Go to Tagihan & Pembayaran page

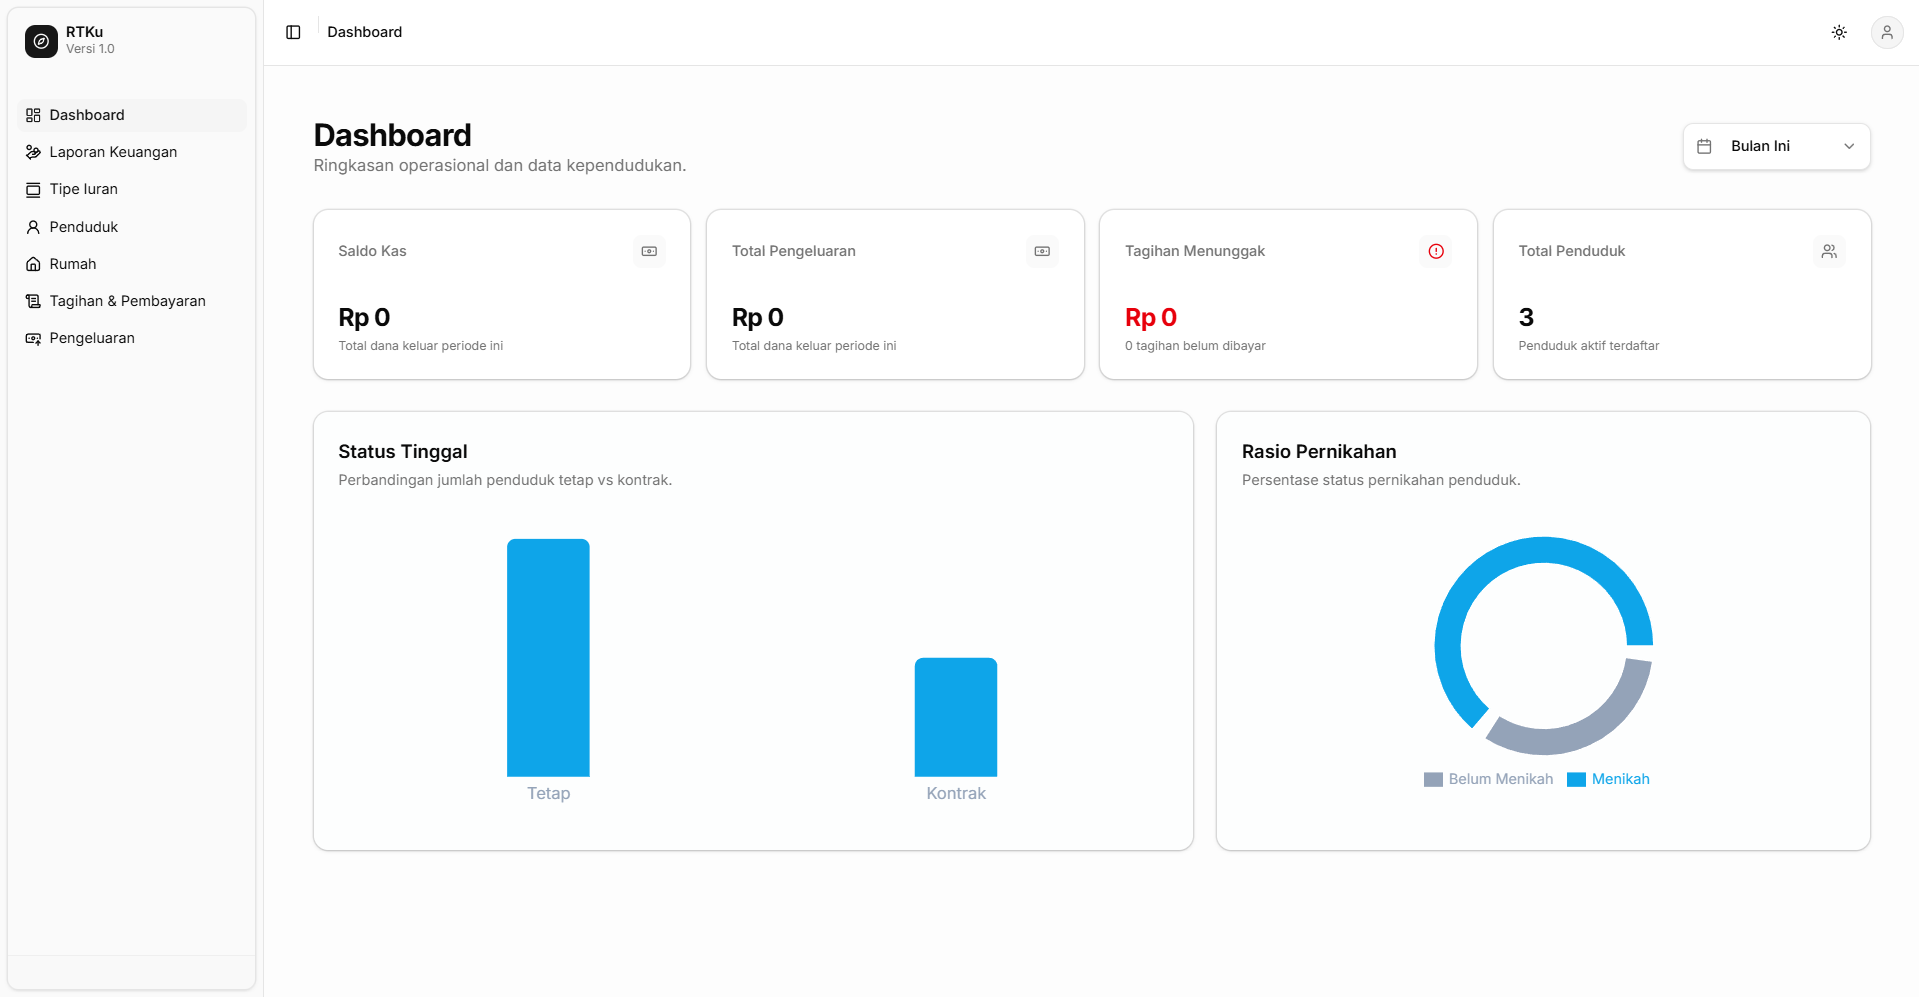131,301
